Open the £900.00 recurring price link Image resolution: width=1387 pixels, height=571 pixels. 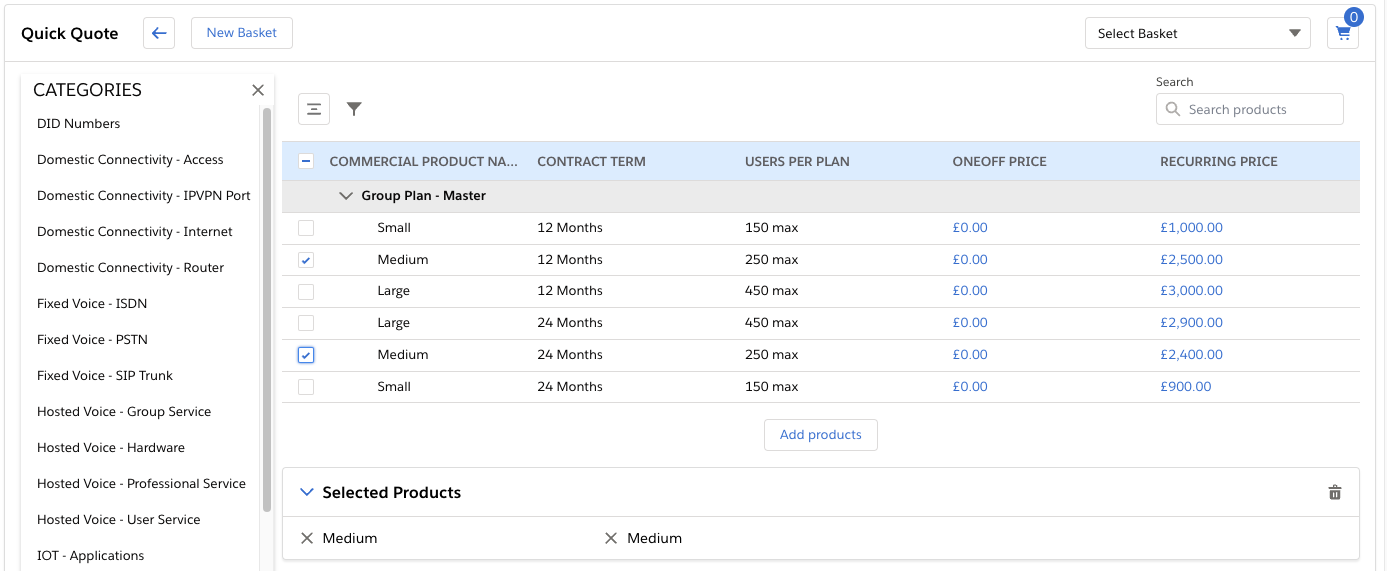click(x=1186, y=387)
